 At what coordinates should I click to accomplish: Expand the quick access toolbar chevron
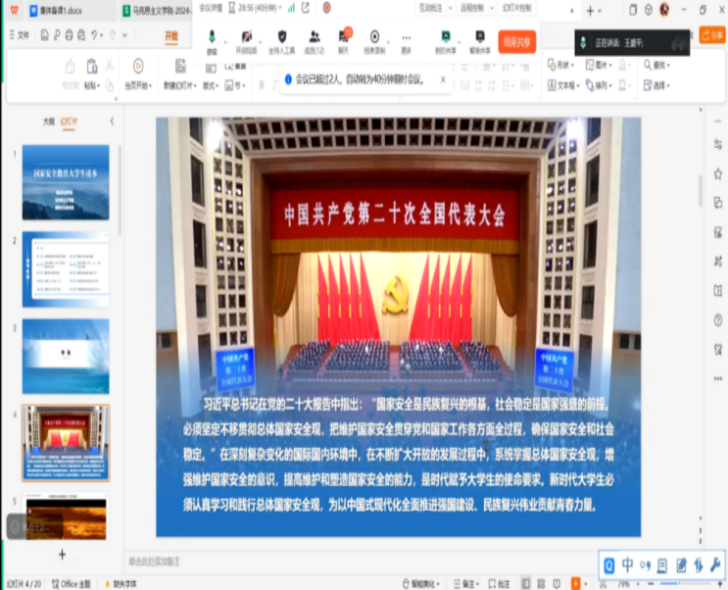click(x=124, y=35)
